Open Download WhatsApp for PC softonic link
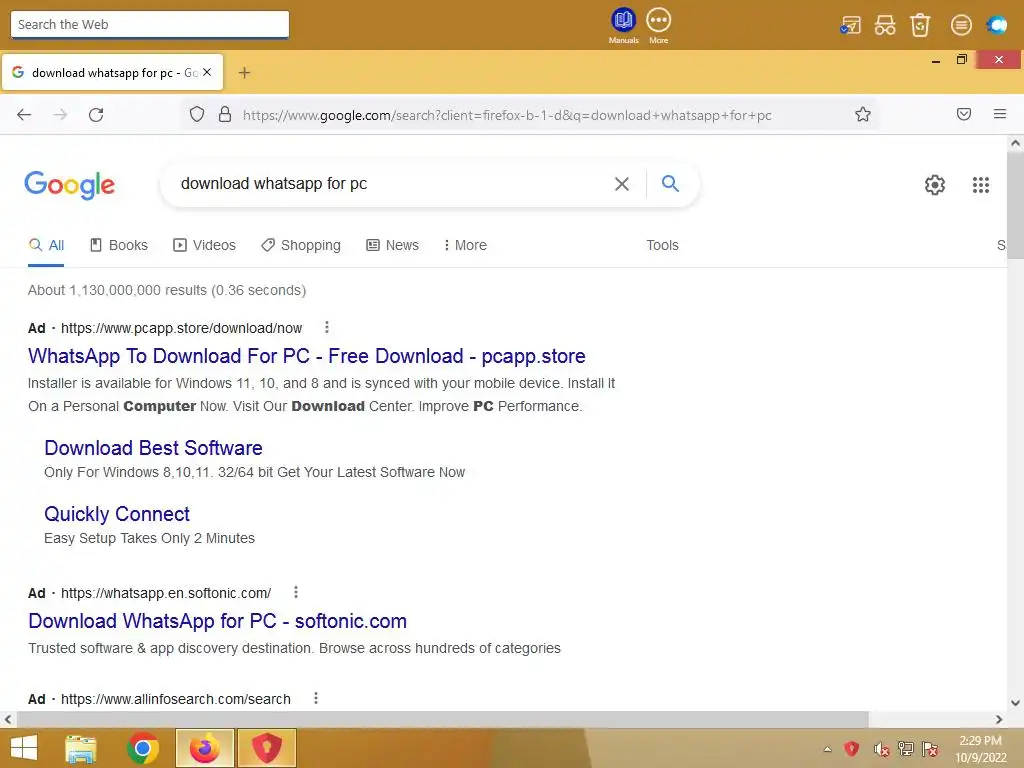 (x=217, y=621)
